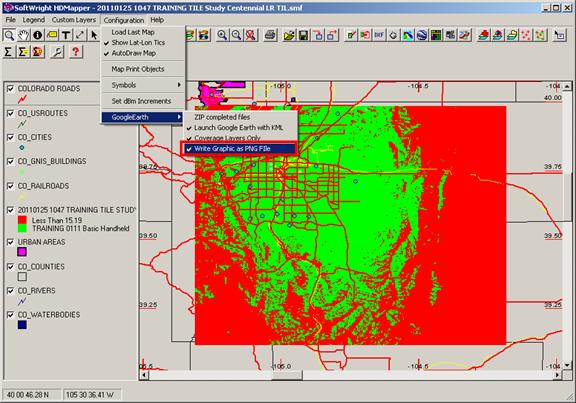The height and width of the screenshot is (403, 576).
Task: Click the checkmark with pencil icon
Action: (x=351, y=35)
